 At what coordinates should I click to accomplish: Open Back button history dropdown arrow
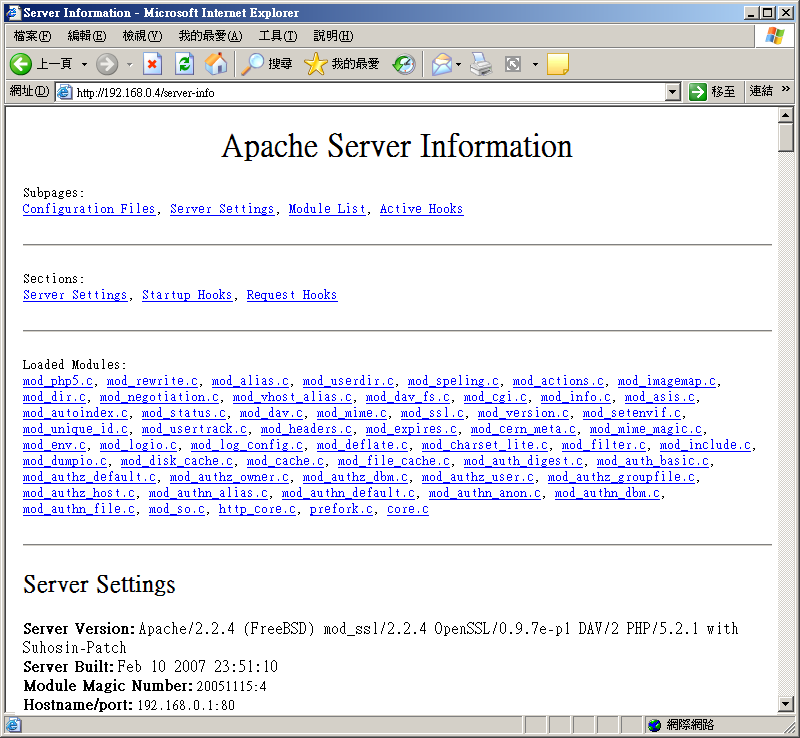pos(84,64)
